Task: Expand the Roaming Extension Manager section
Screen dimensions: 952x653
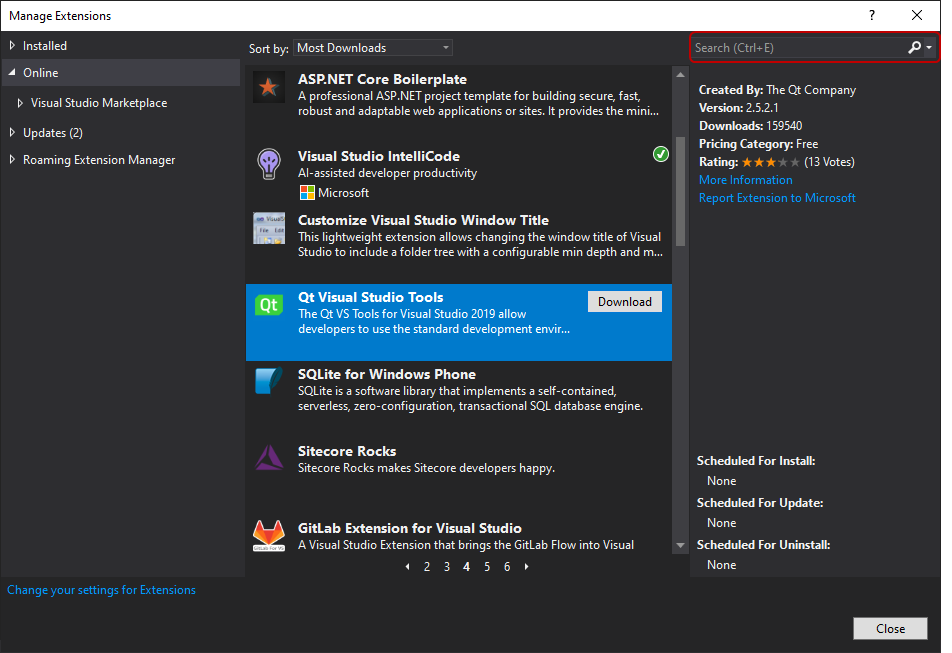Action: point(13,160)
